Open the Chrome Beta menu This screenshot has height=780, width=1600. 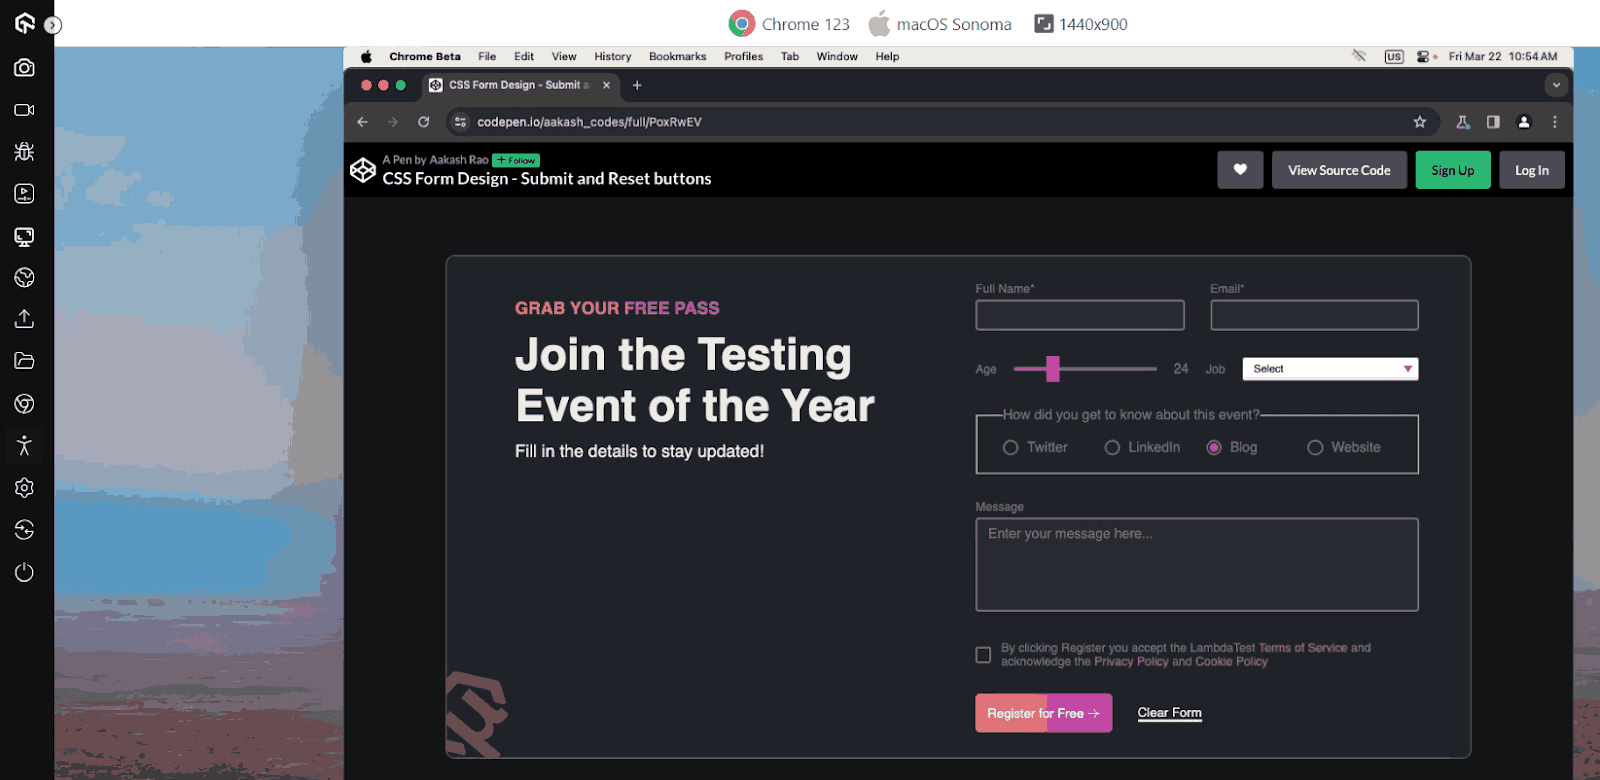425,57
